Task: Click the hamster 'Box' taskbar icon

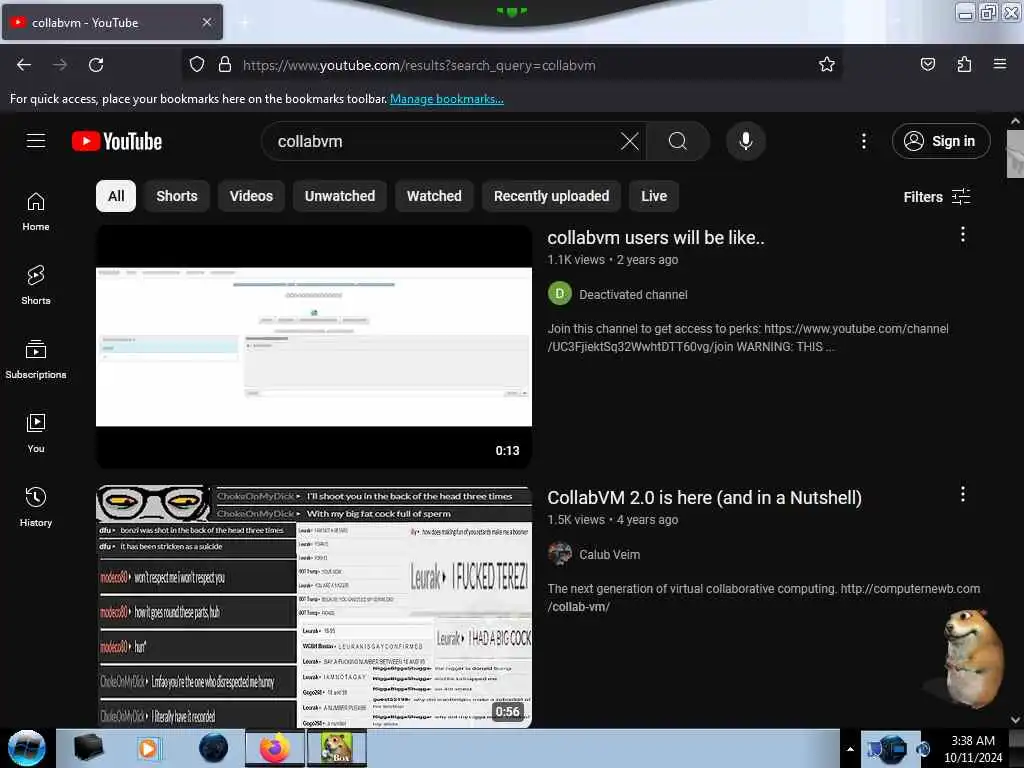Action: (336, 748)
